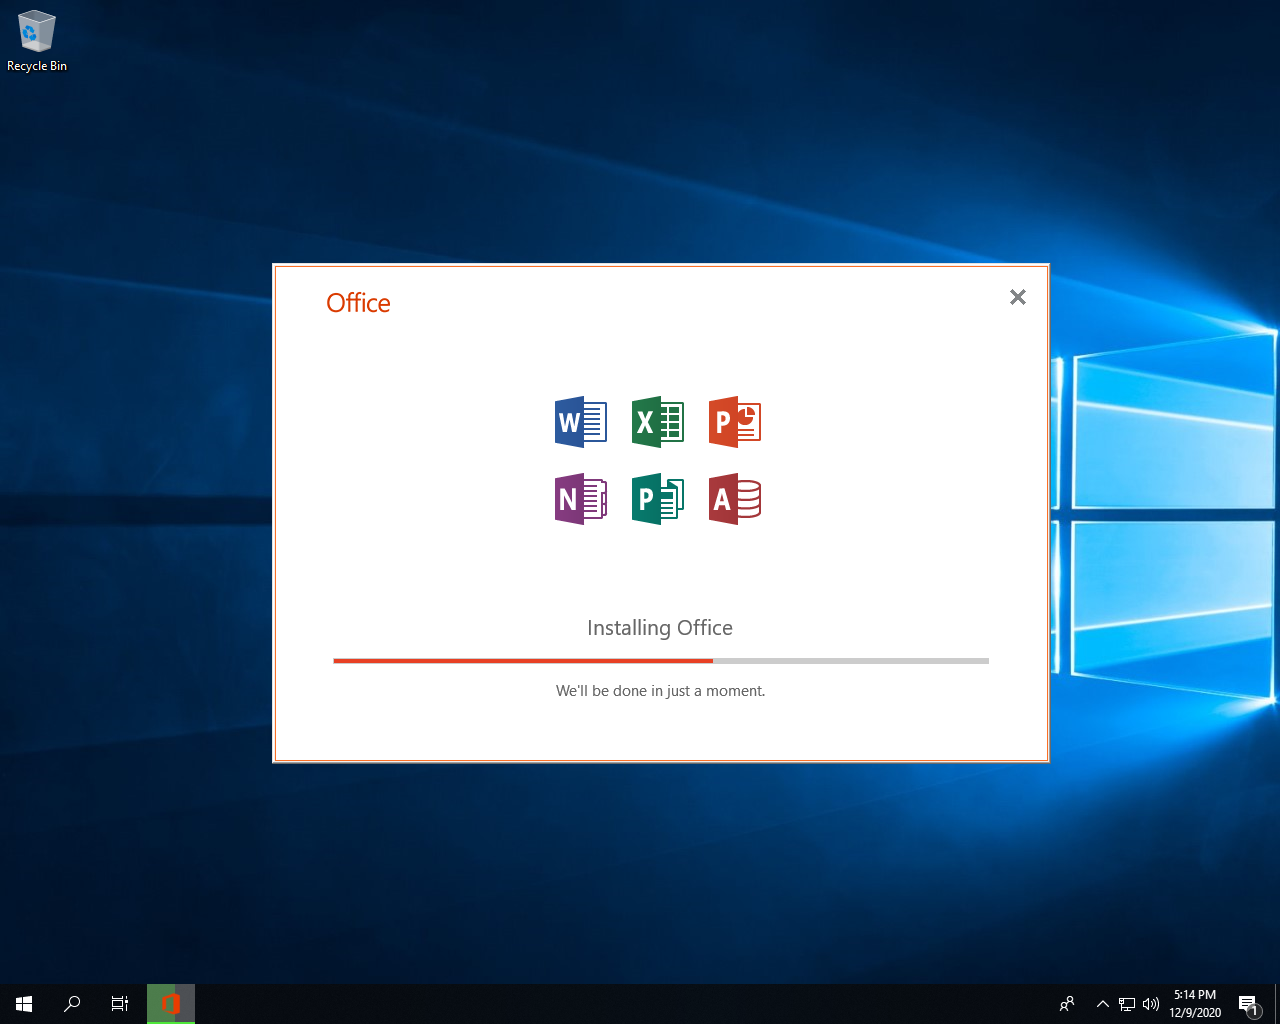Open the clock showing 5:14 PM

pos(1195,1004)
